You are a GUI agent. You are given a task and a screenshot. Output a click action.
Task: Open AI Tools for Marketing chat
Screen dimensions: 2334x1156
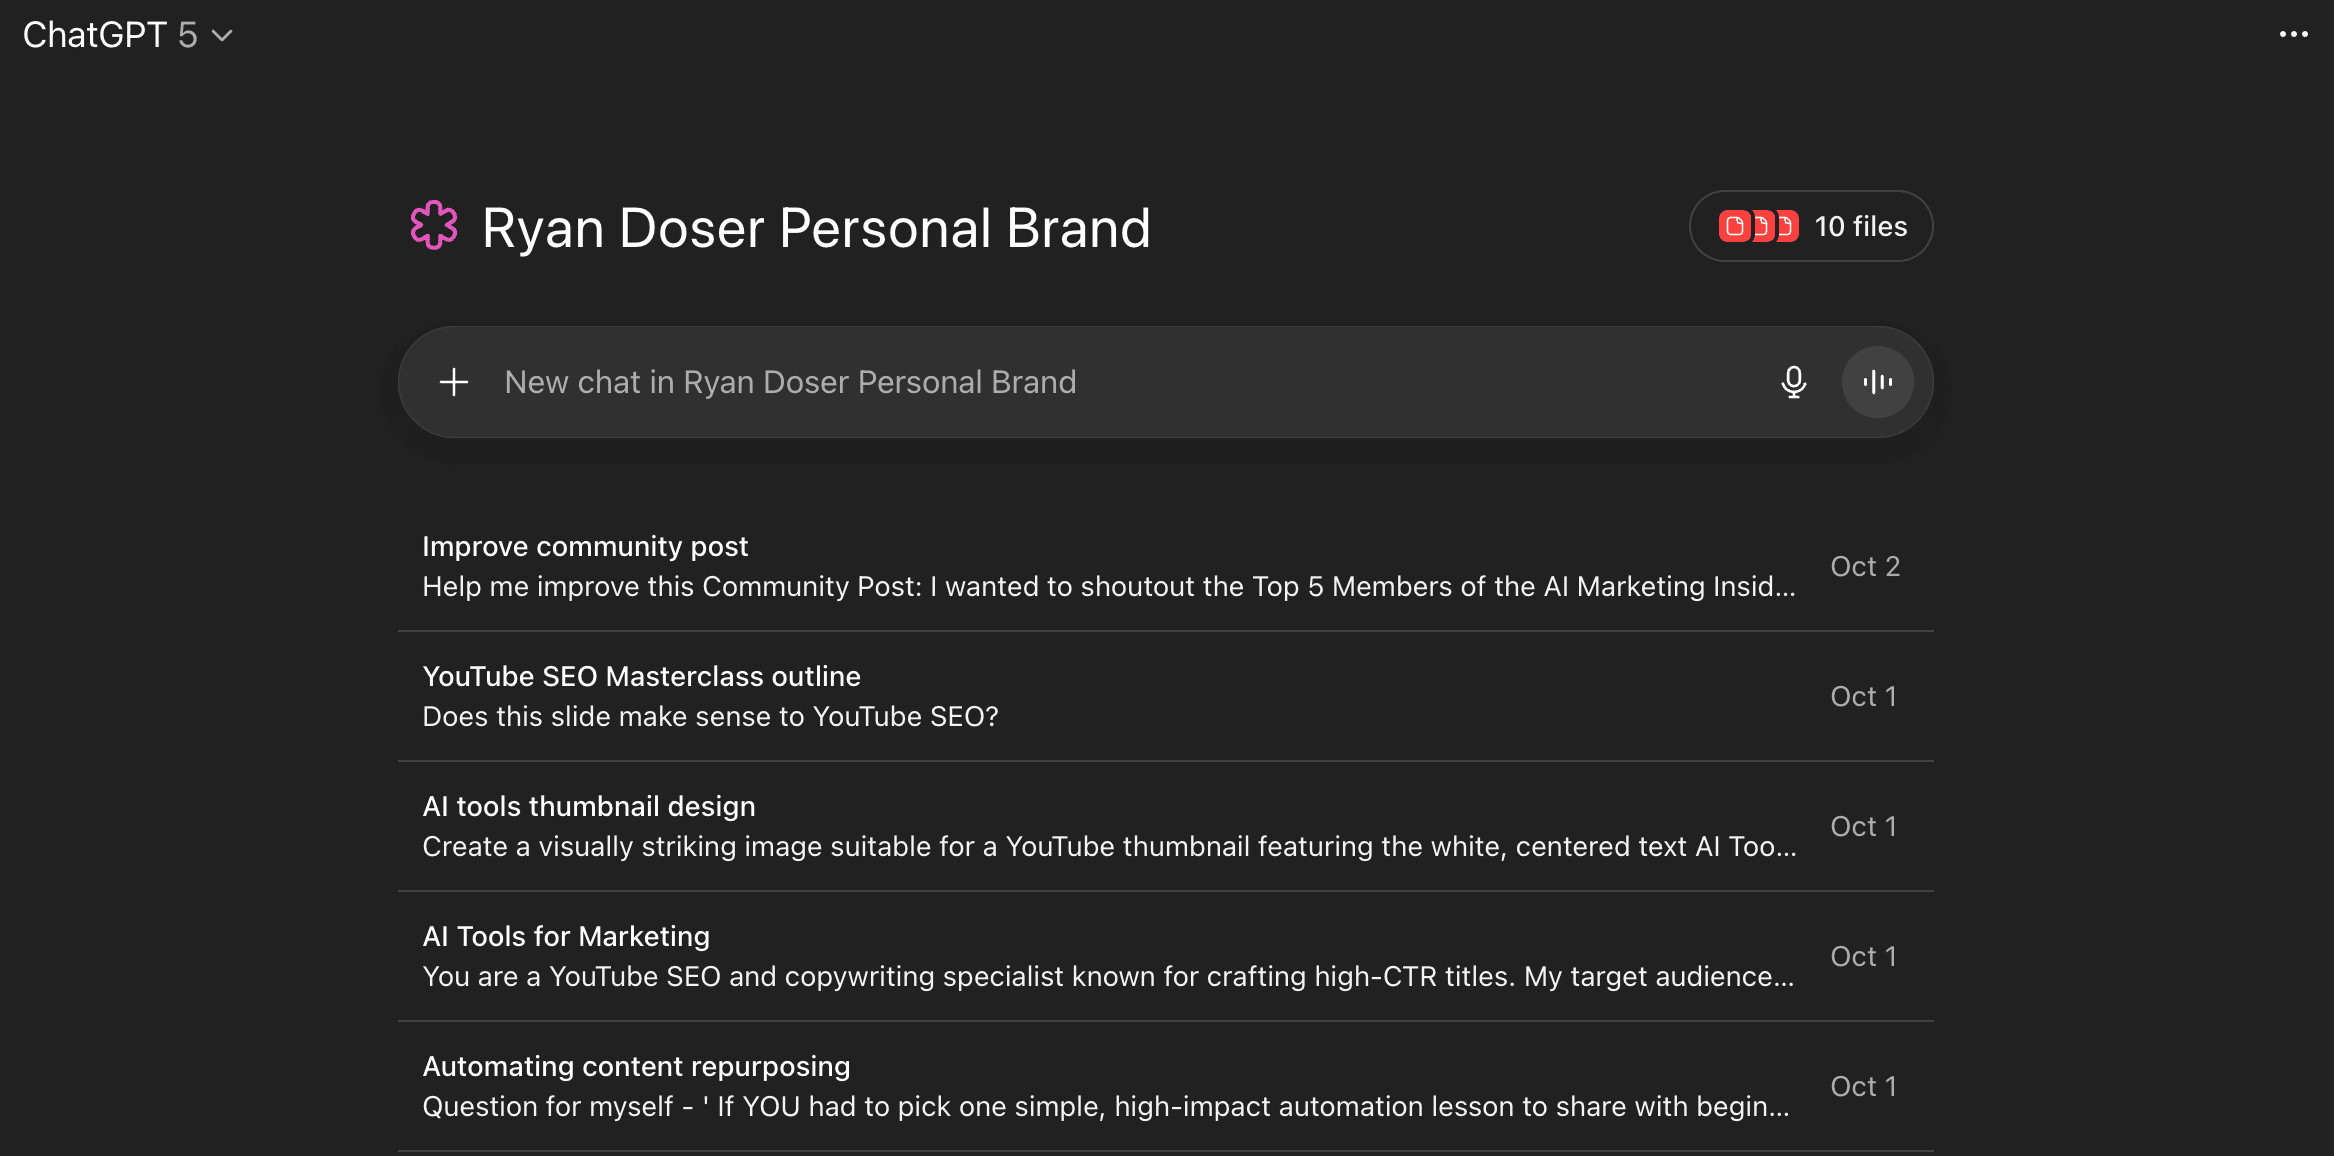pyautogui.click(x=566, y=936)
